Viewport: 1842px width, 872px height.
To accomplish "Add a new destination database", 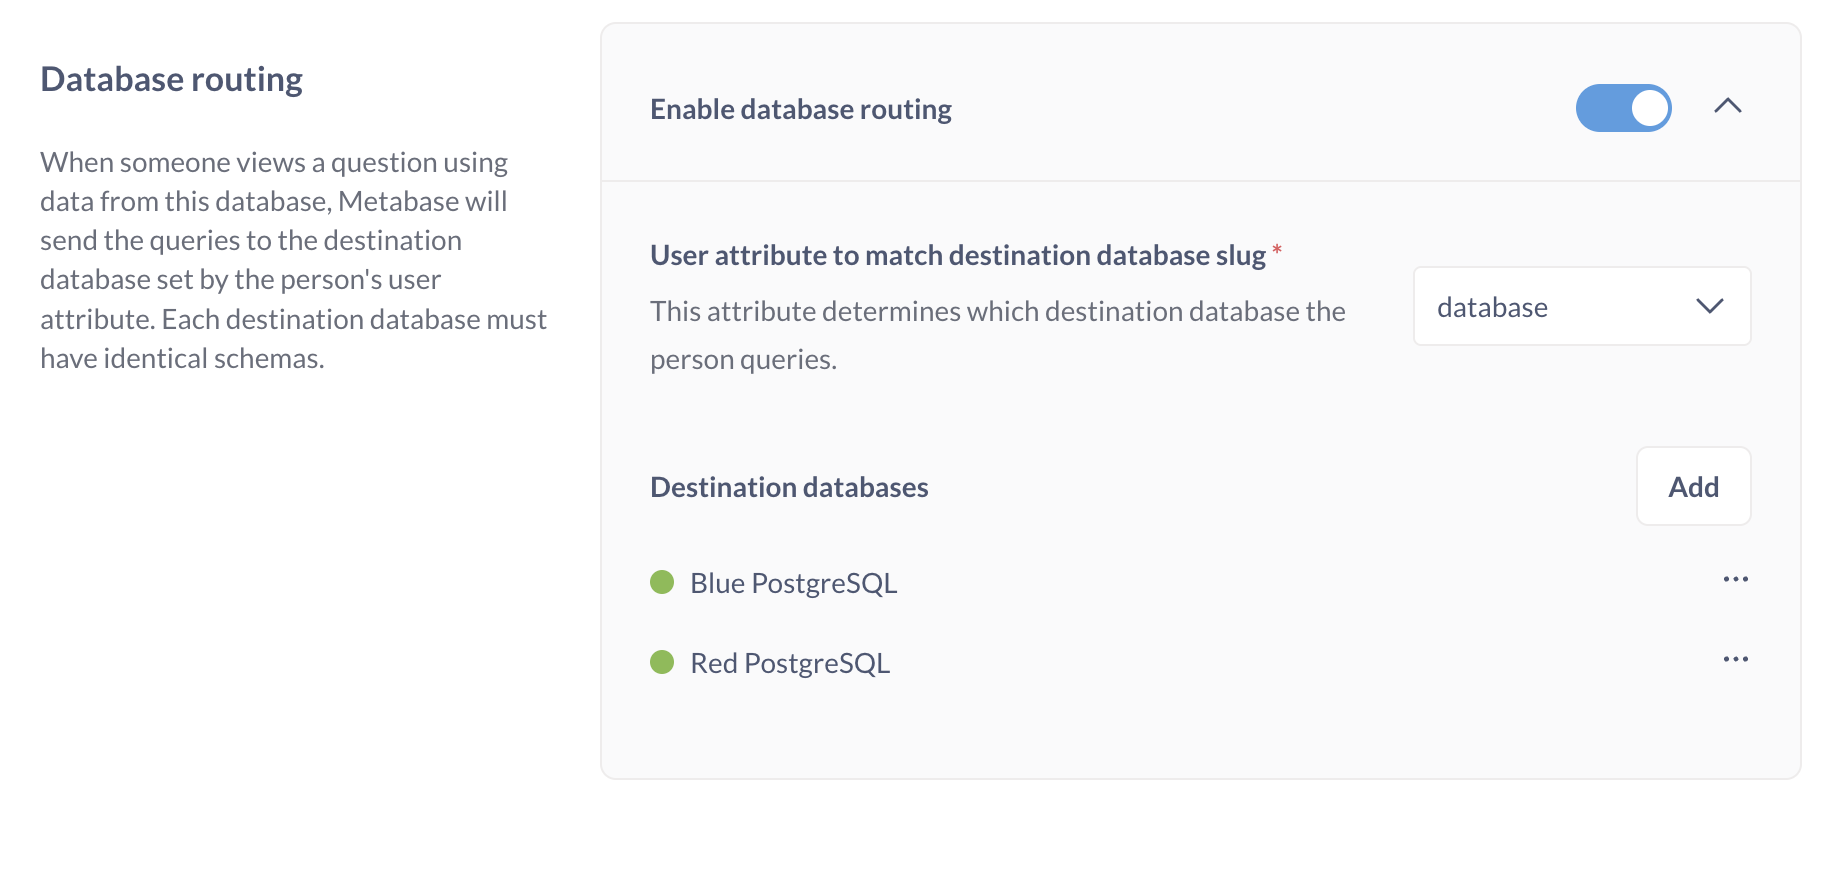I will click(1693, 486).
